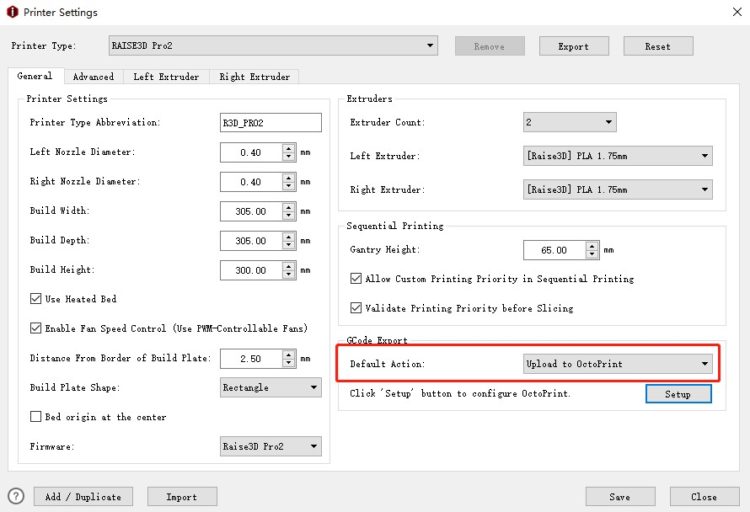This screenshot has width=750, height=512.
Task: Click the Build Depth value field
Action: (251, 241)
